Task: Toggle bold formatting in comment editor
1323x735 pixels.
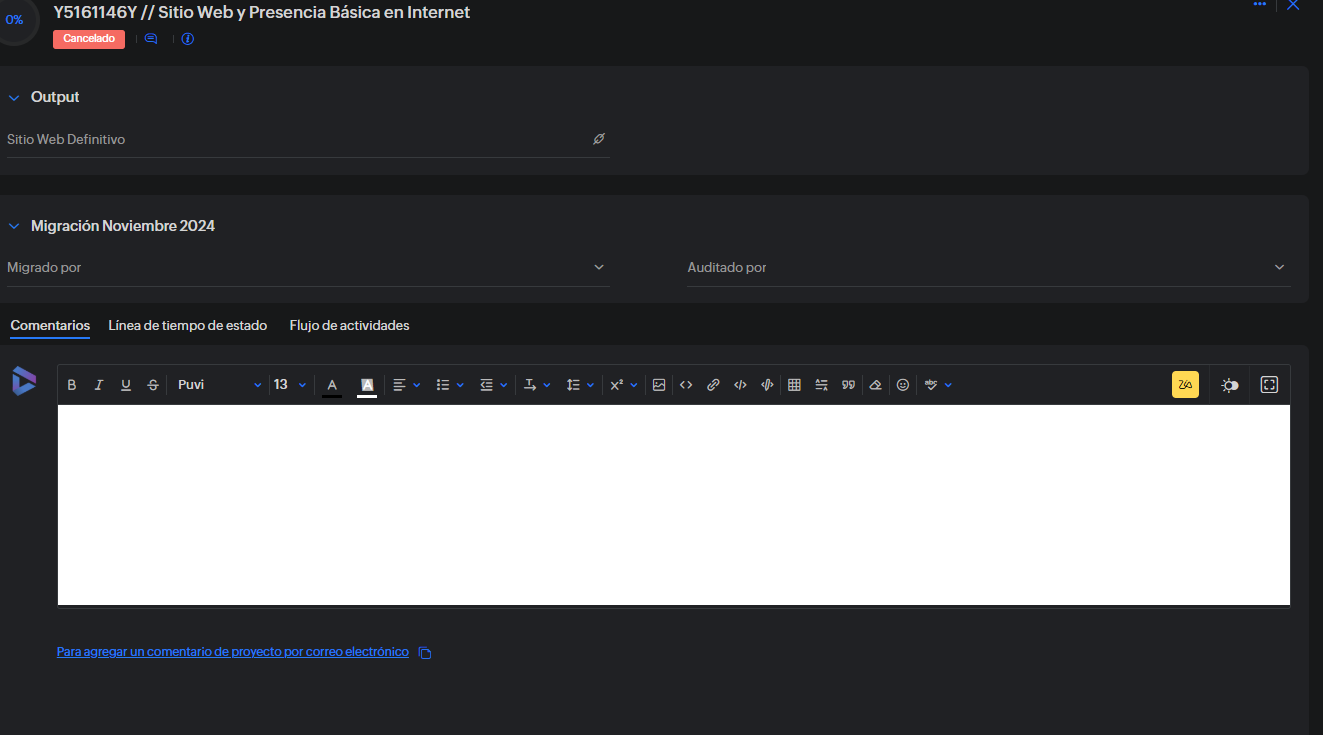Action: coord(72,385)
